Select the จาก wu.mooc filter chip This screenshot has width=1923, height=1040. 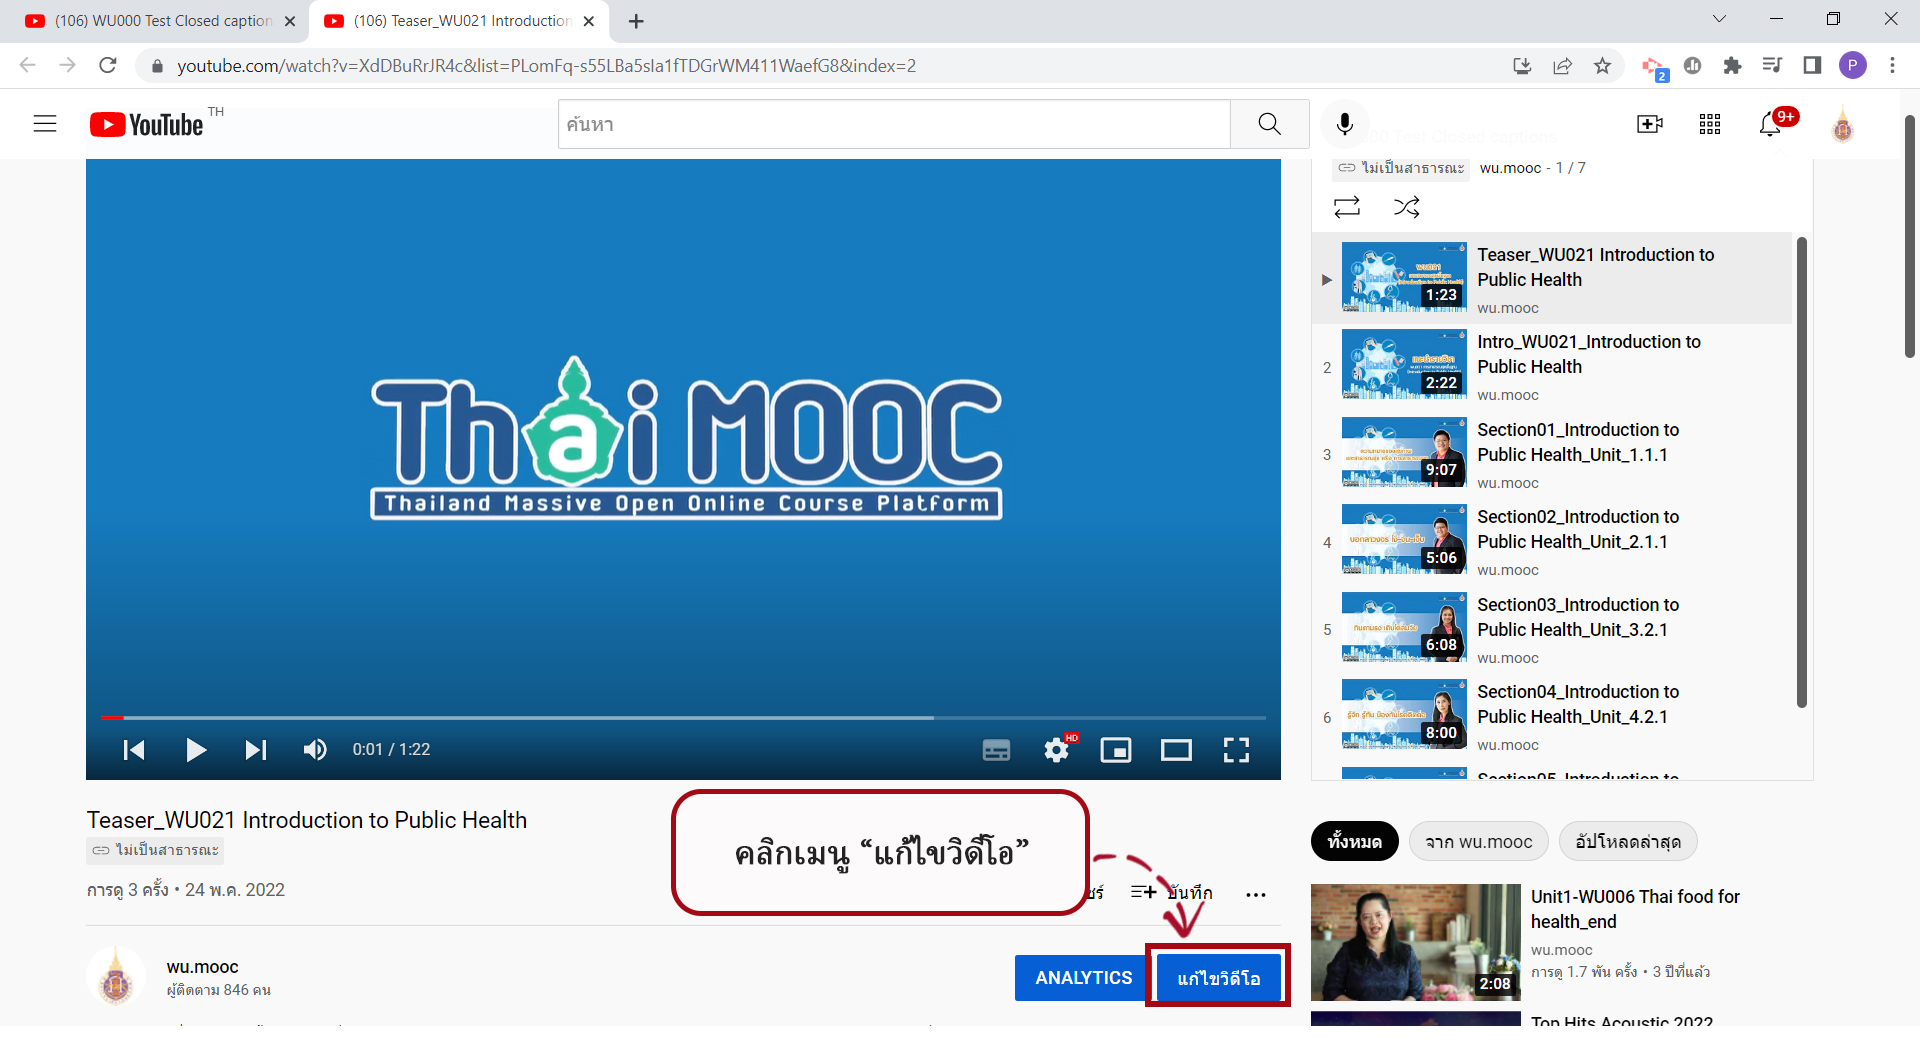tap(1478, 842)
